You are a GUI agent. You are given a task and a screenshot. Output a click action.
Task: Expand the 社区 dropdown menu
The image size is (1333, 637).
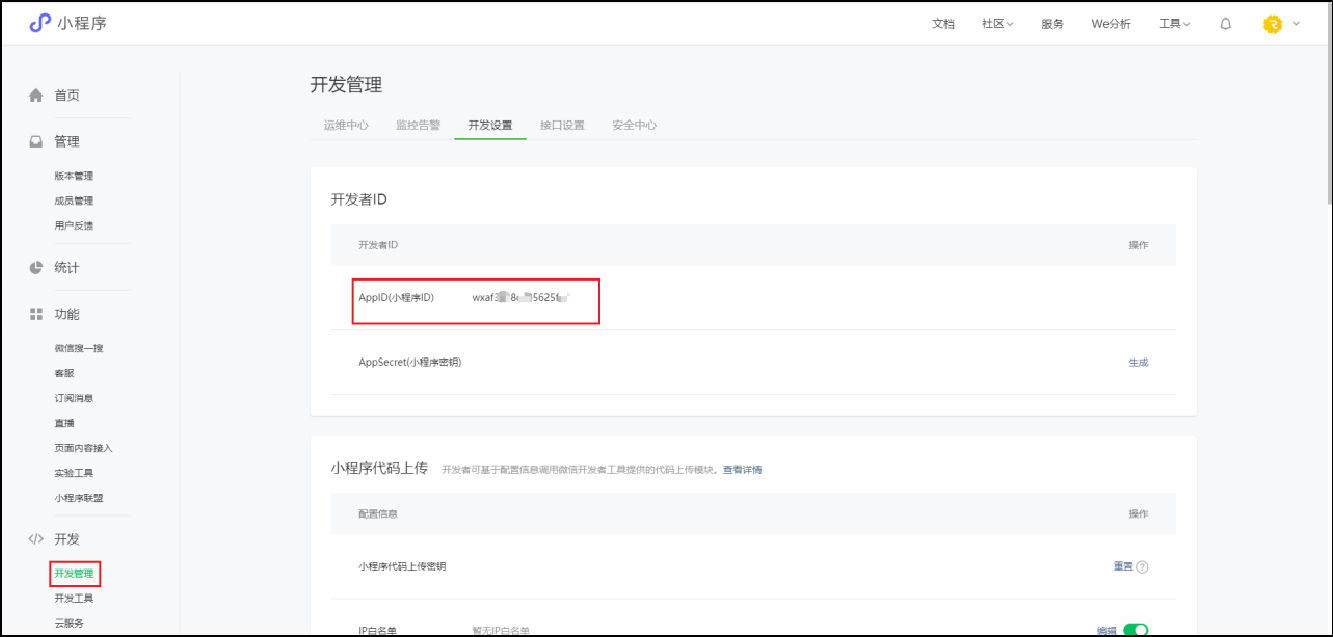pyautogui.click(x=997, y=24)
